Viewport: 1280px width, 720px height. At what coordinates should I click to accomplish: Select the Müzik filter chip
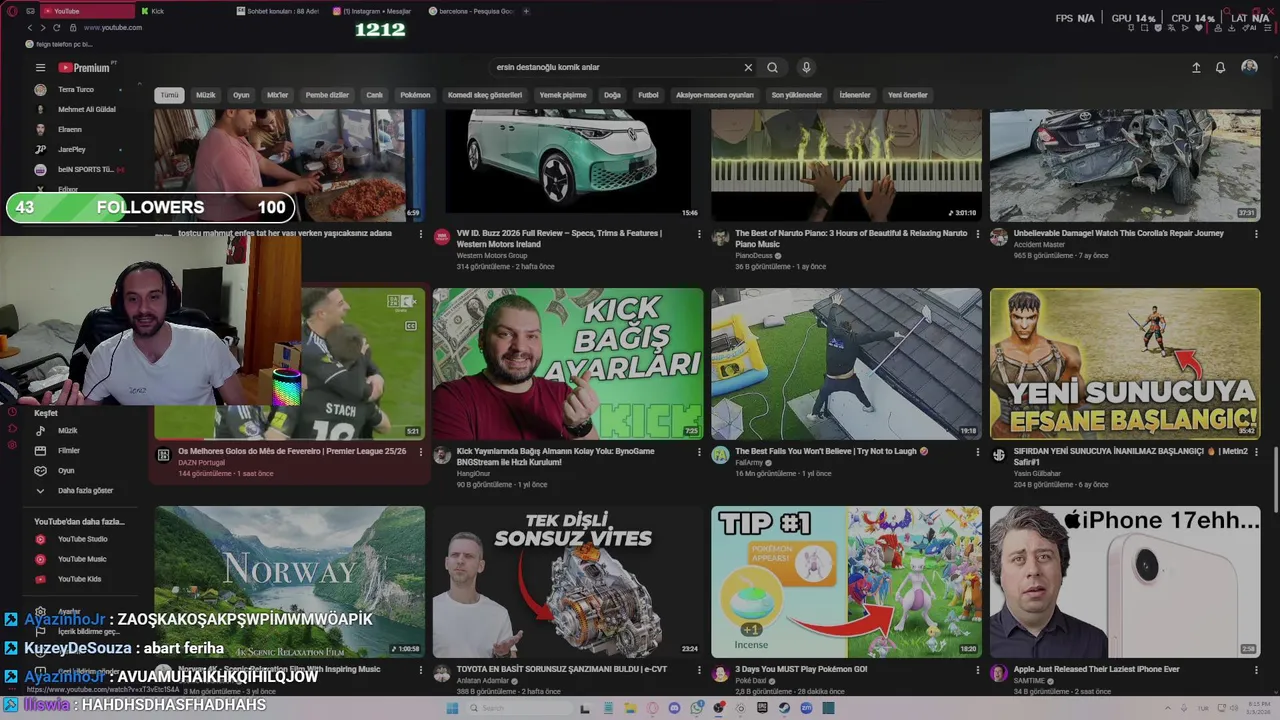click(206, 95)
